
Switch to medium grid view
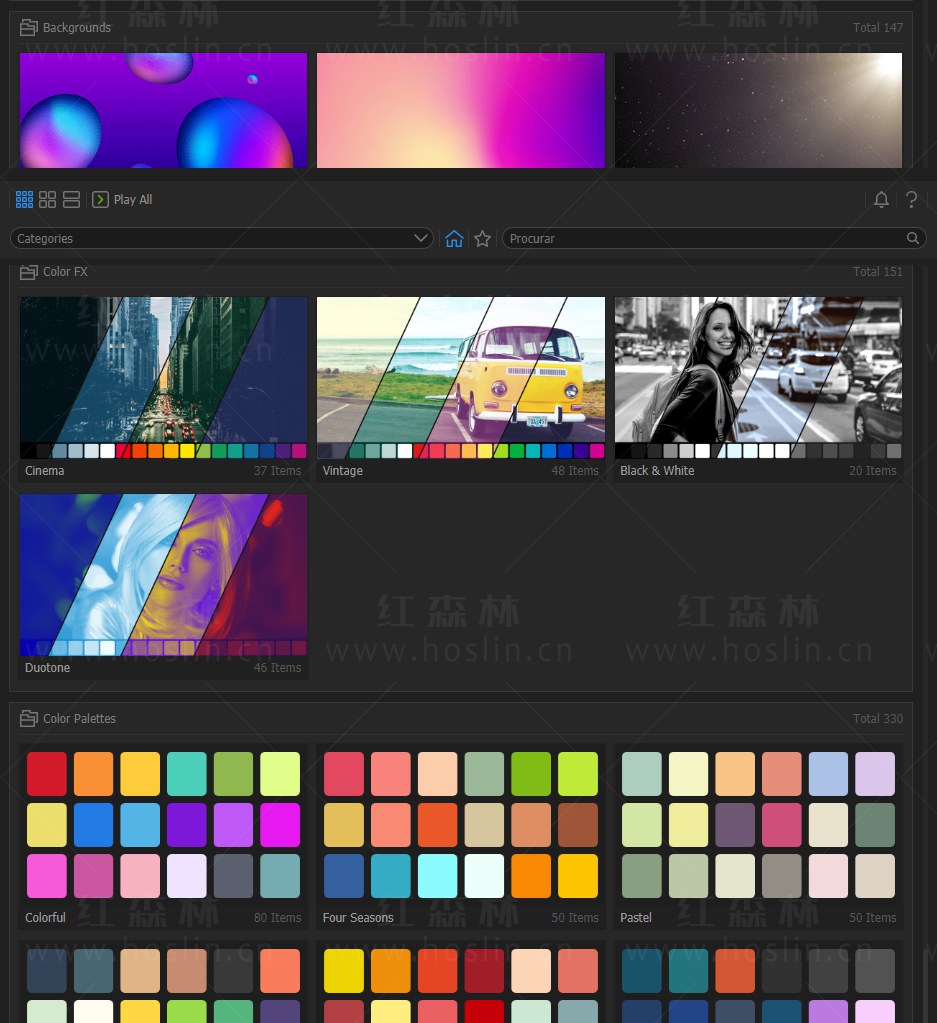[x=48, y=200]
